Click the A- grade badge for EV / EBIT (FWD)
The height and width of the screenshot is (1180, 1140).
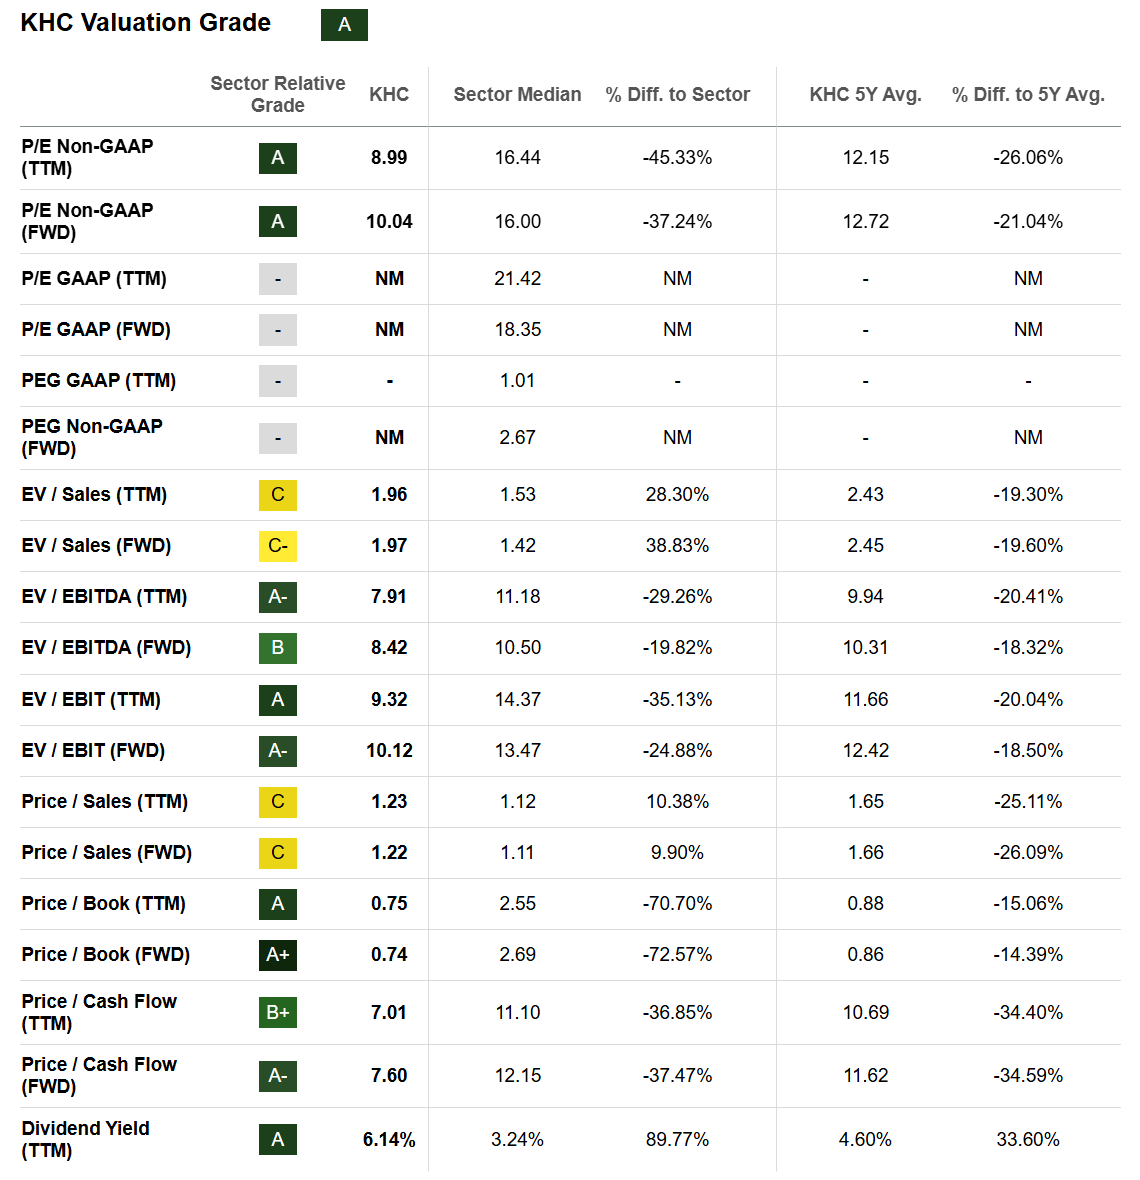tap(278, 751)
